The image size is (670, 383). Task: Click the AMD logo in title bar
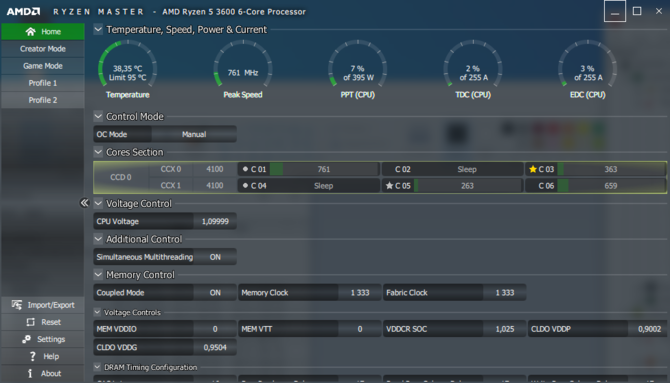point(23,12)
